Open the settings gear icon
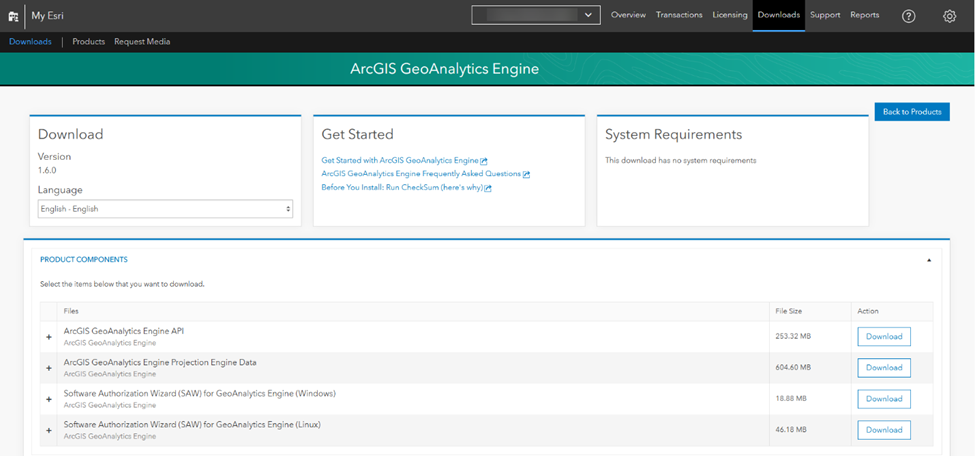The height and width of the screenshot is (456, 975). [949, 16]
